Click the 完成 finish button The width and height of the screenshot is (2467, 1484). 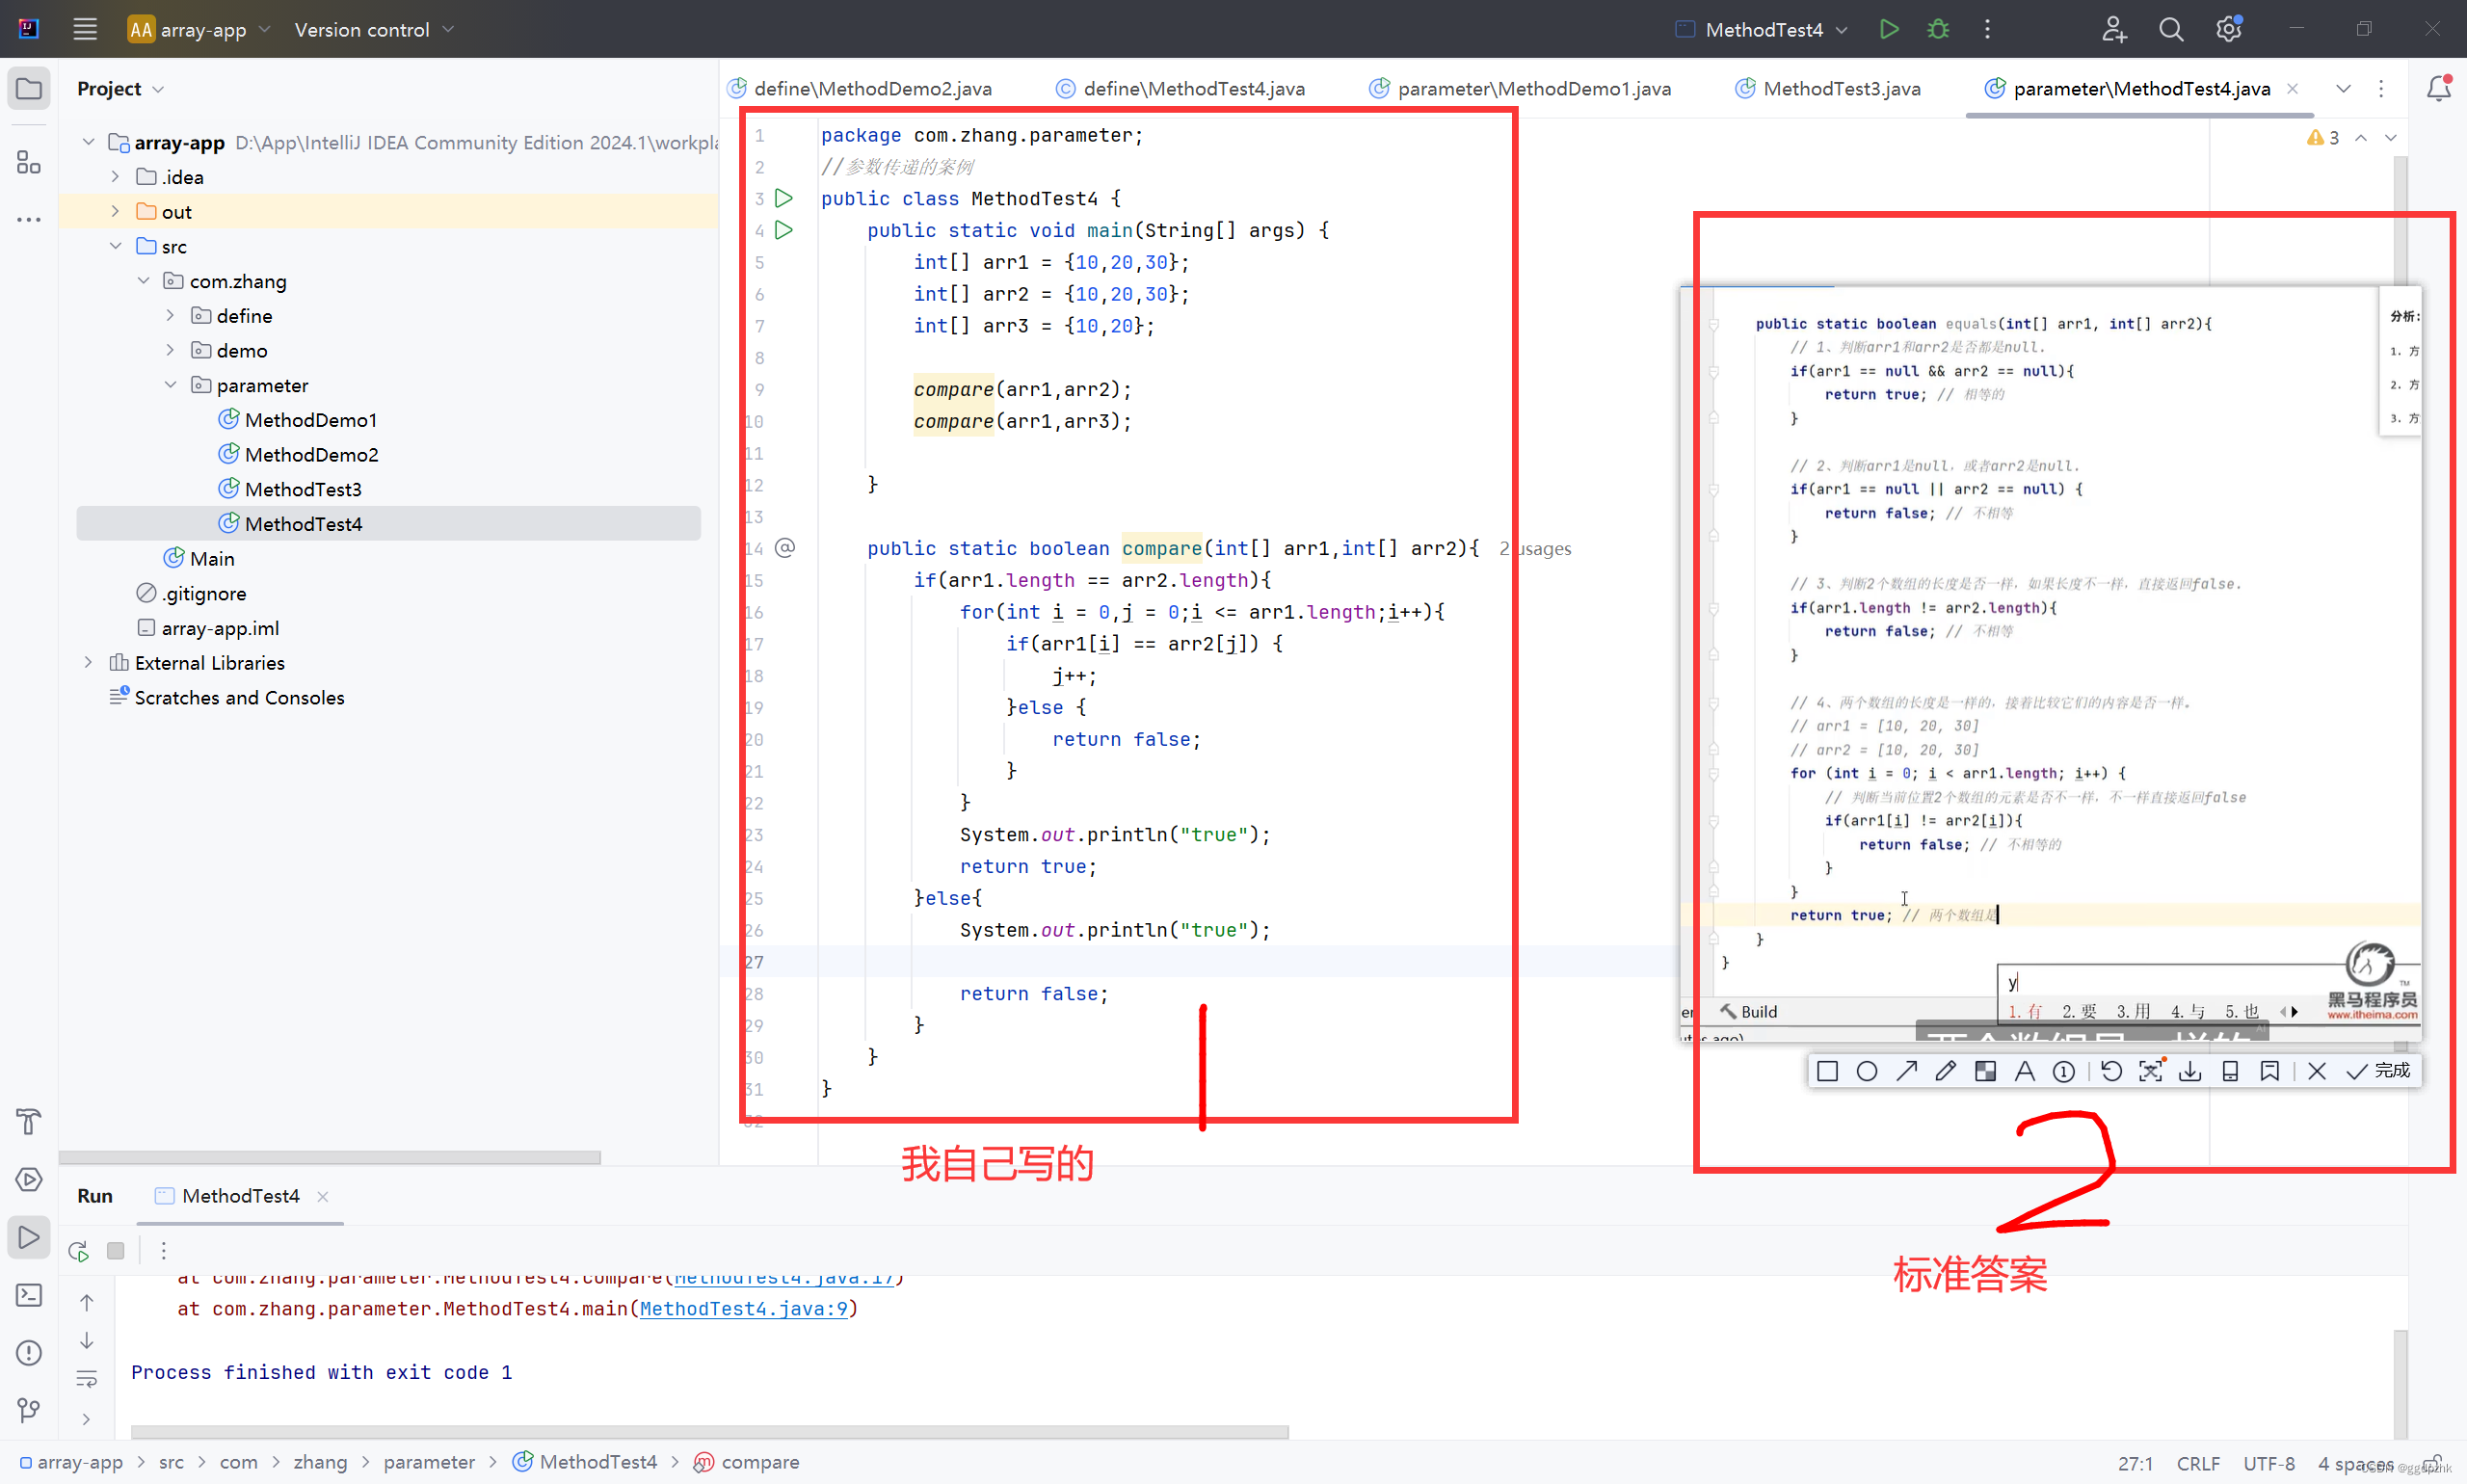pos(2380,1071)
